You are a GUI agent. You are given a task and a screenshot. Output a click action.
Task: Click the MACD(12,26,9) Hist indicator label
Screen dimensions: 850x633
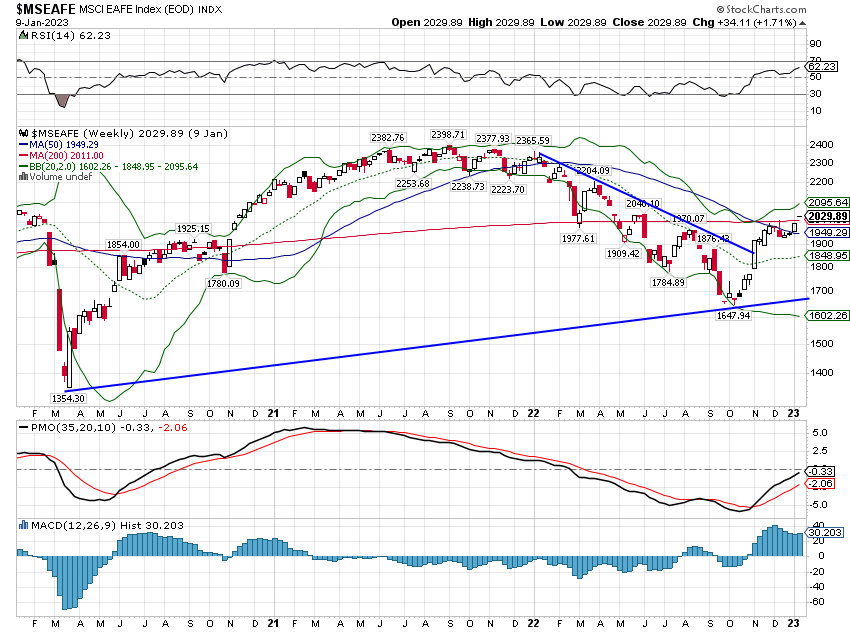(86, 525)
